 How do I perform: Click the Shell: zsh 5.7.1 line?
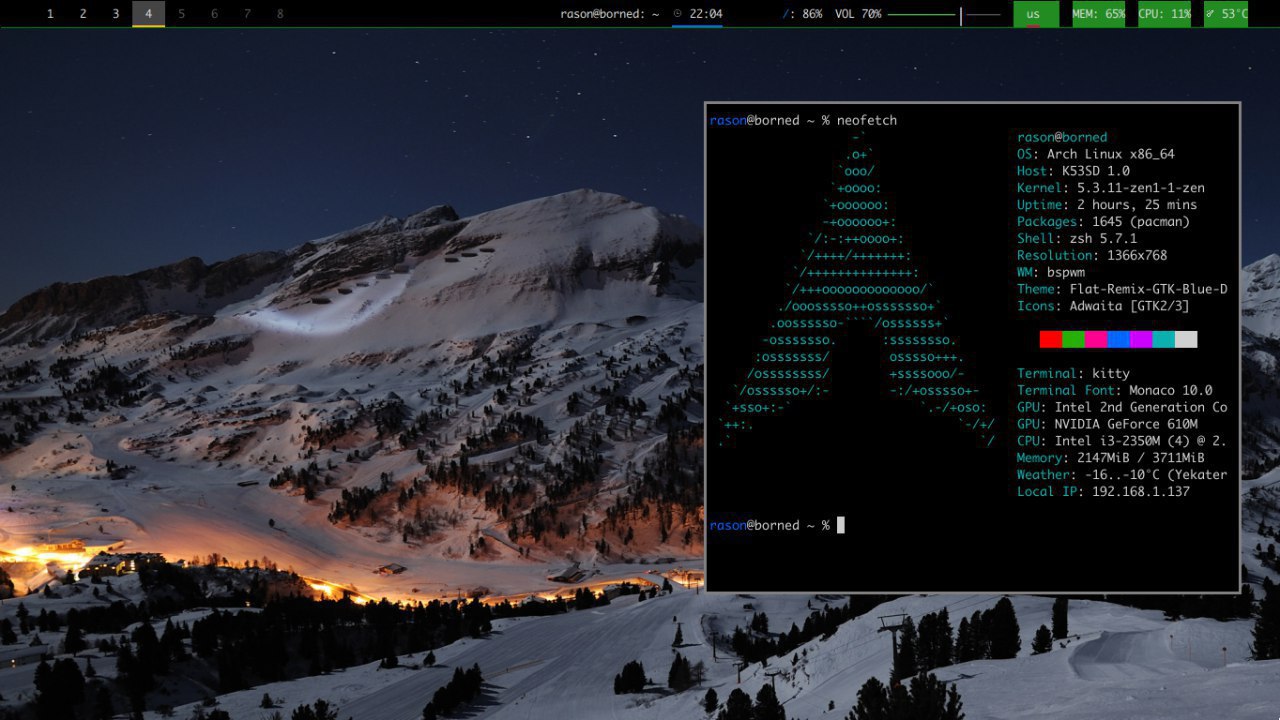click(1077, 239)
